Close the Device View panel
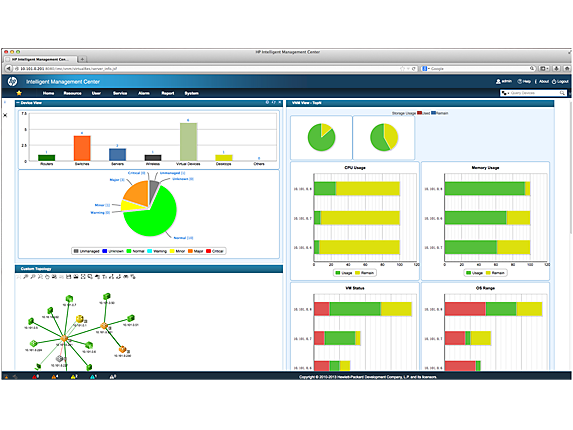This screenshot has height=430, width=573. [x=280, y=103]
